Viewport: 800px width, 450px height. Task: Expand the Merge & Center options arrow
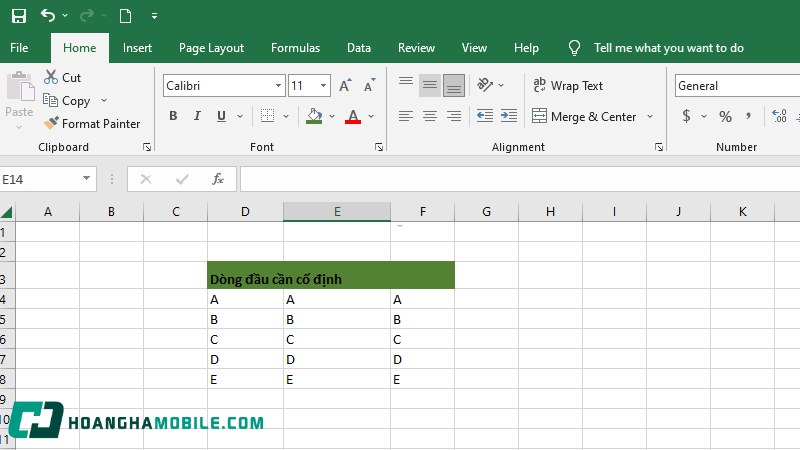650,116
